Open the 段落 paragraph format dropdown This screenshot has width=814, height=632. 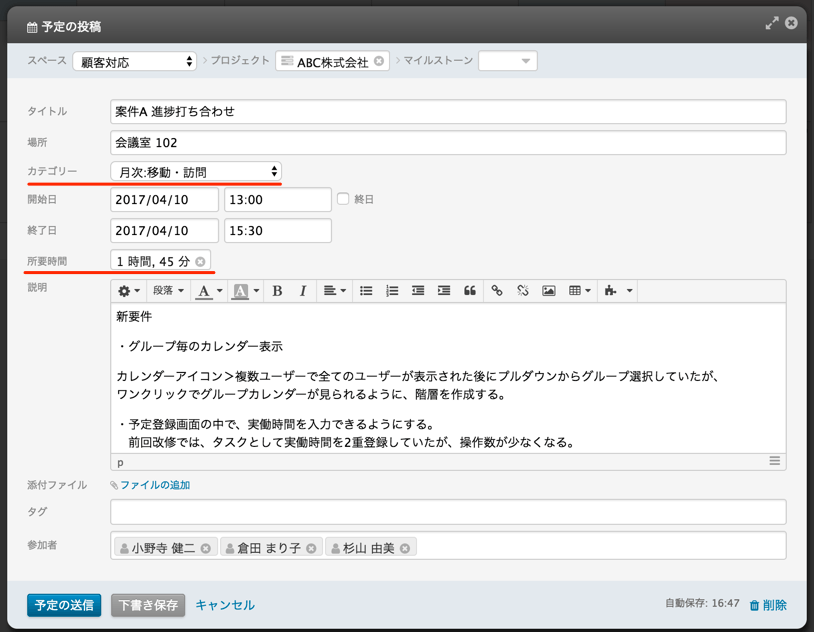pos(169,291)
